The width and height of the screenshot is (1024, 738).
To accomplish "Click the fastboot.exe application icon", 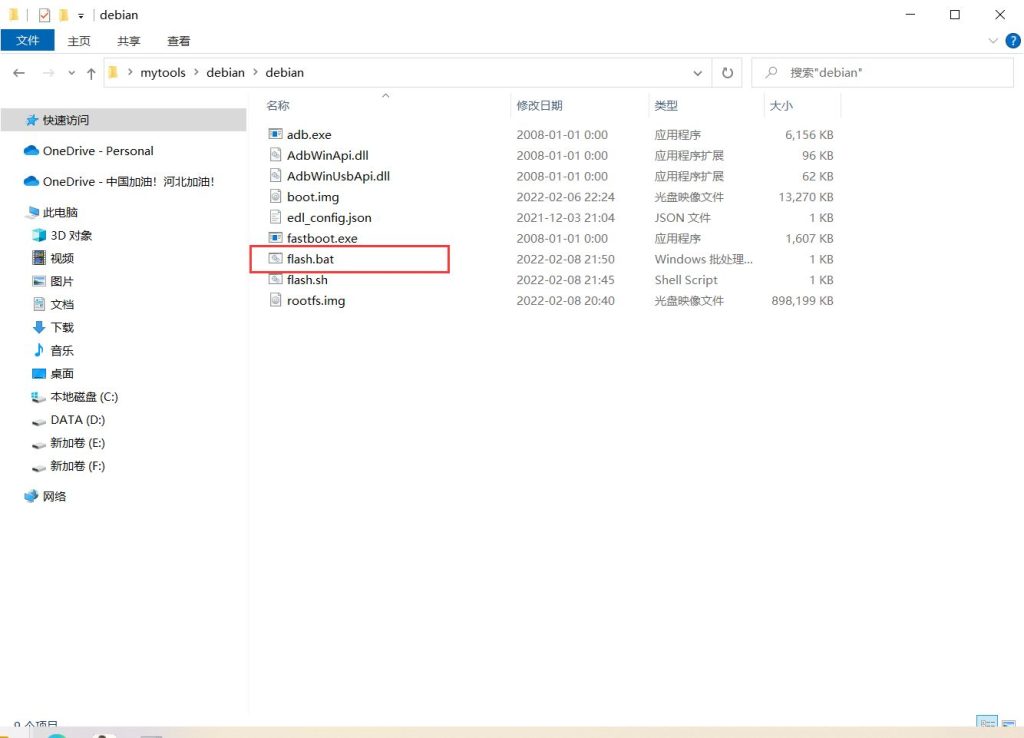I will point(276,238).
